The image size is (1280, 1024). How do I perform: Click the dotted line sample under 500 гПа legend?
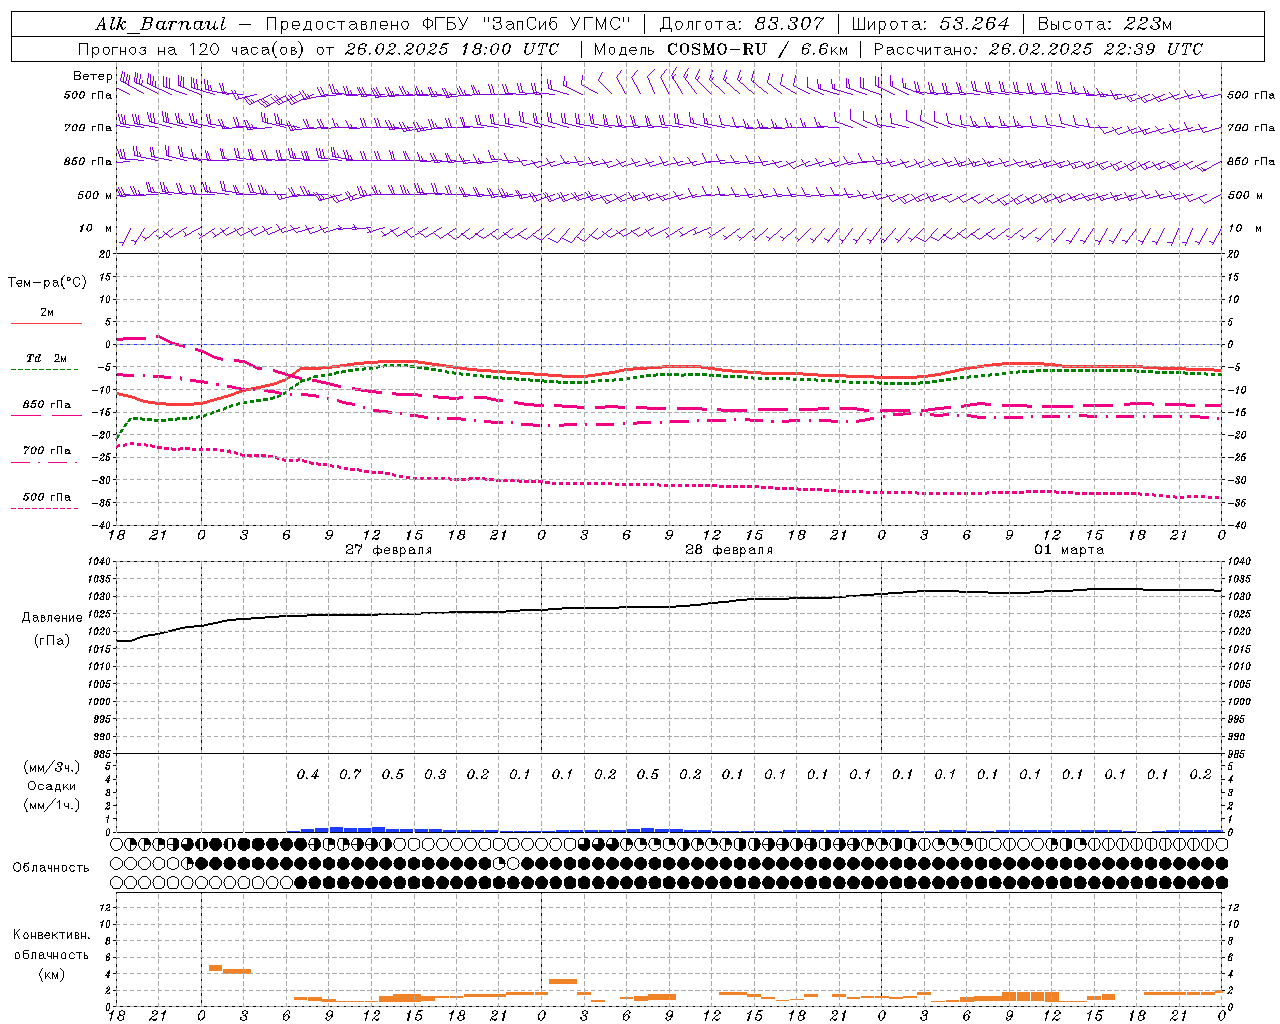(x=44, y=508)
